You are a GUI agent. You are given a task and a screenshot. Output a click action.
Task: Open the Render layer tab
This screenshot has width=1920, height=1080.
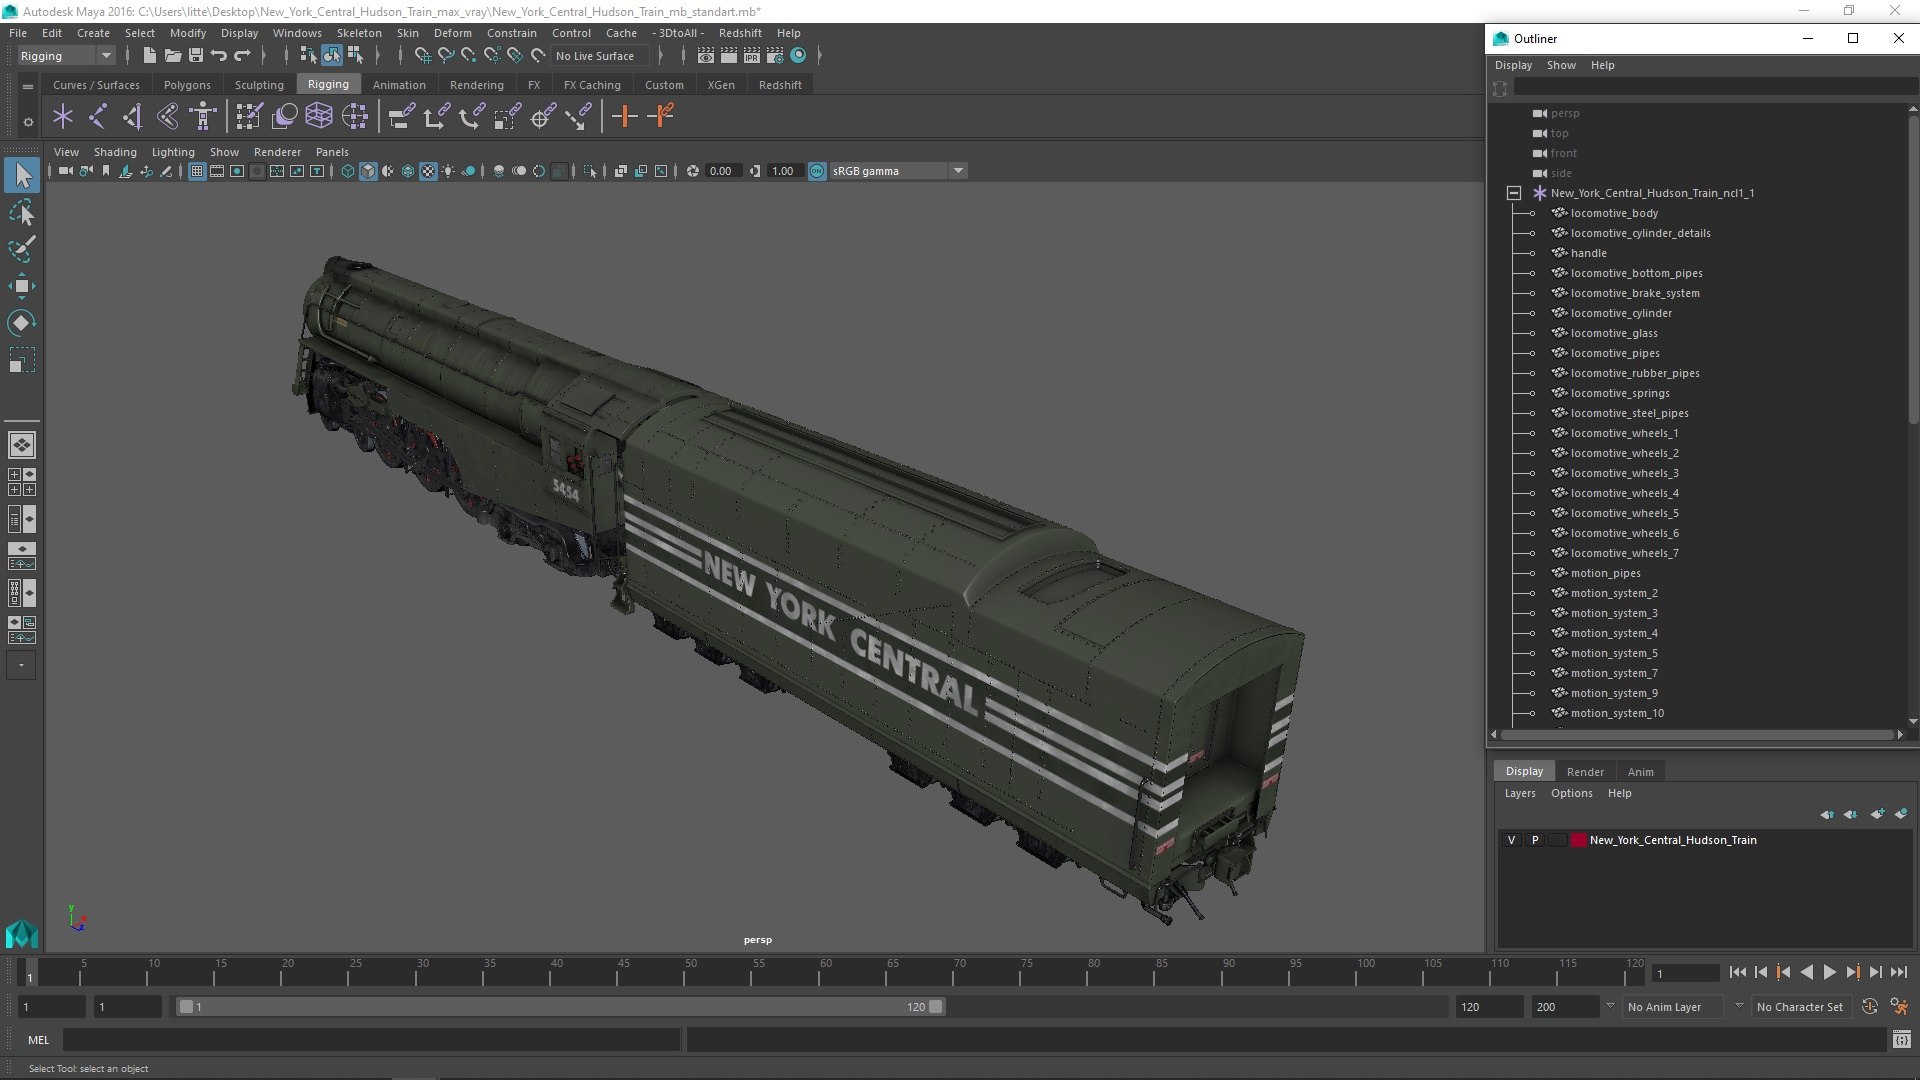click(1585, 771)
